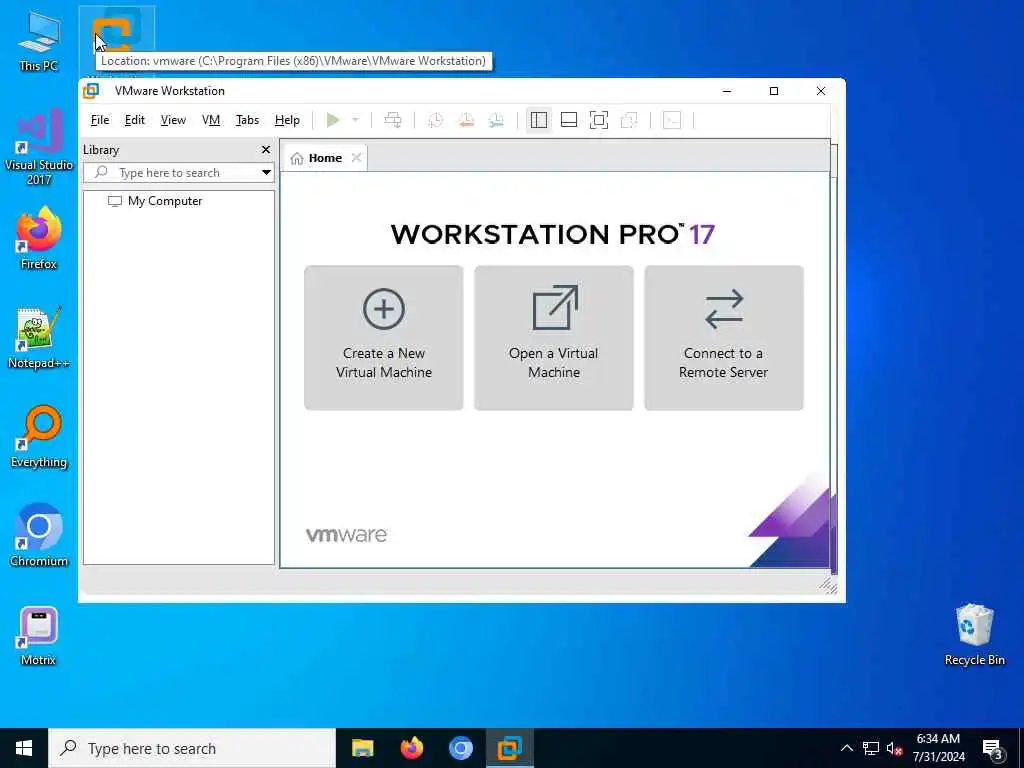Click the network tray icon
Viewport: 1024px width, 768px height.
point(871,748)
